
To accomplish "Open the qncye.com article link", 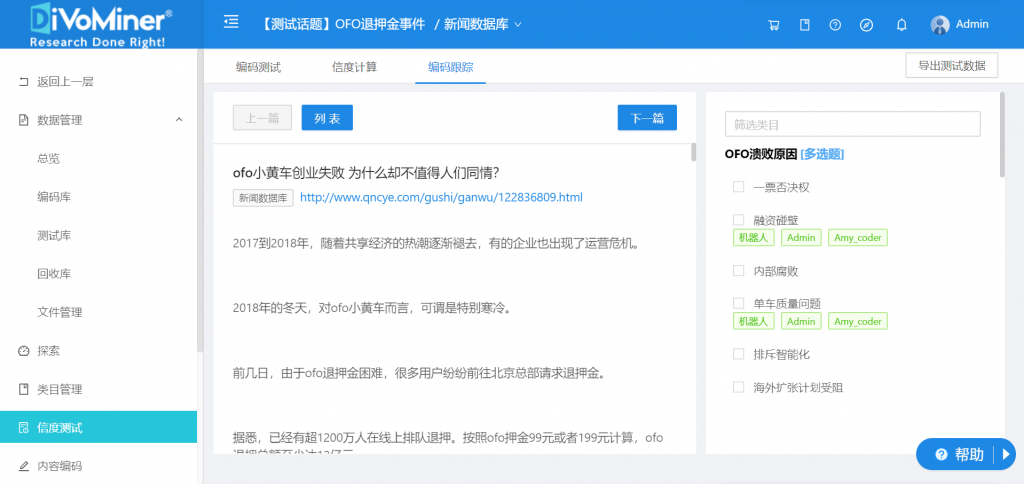I will [441, 197].
